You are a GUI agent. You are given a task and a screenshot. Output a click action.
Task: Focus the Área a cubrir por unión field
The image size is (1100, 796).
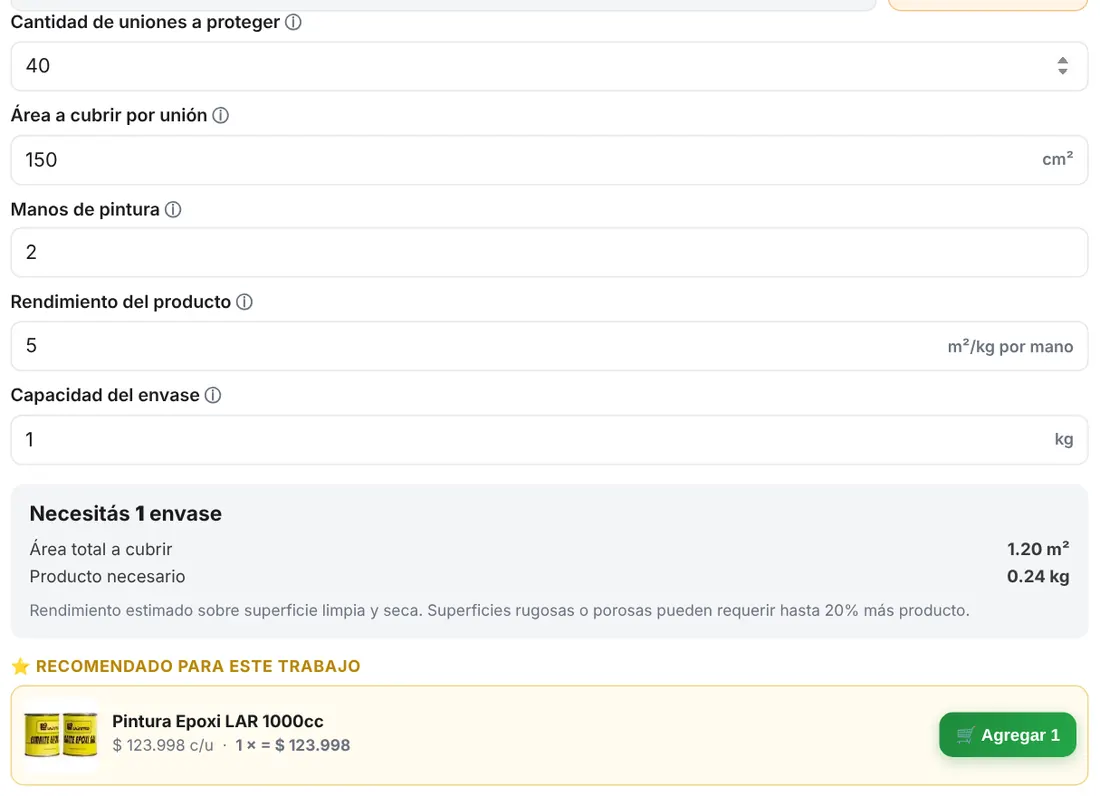tap(549, 160)
